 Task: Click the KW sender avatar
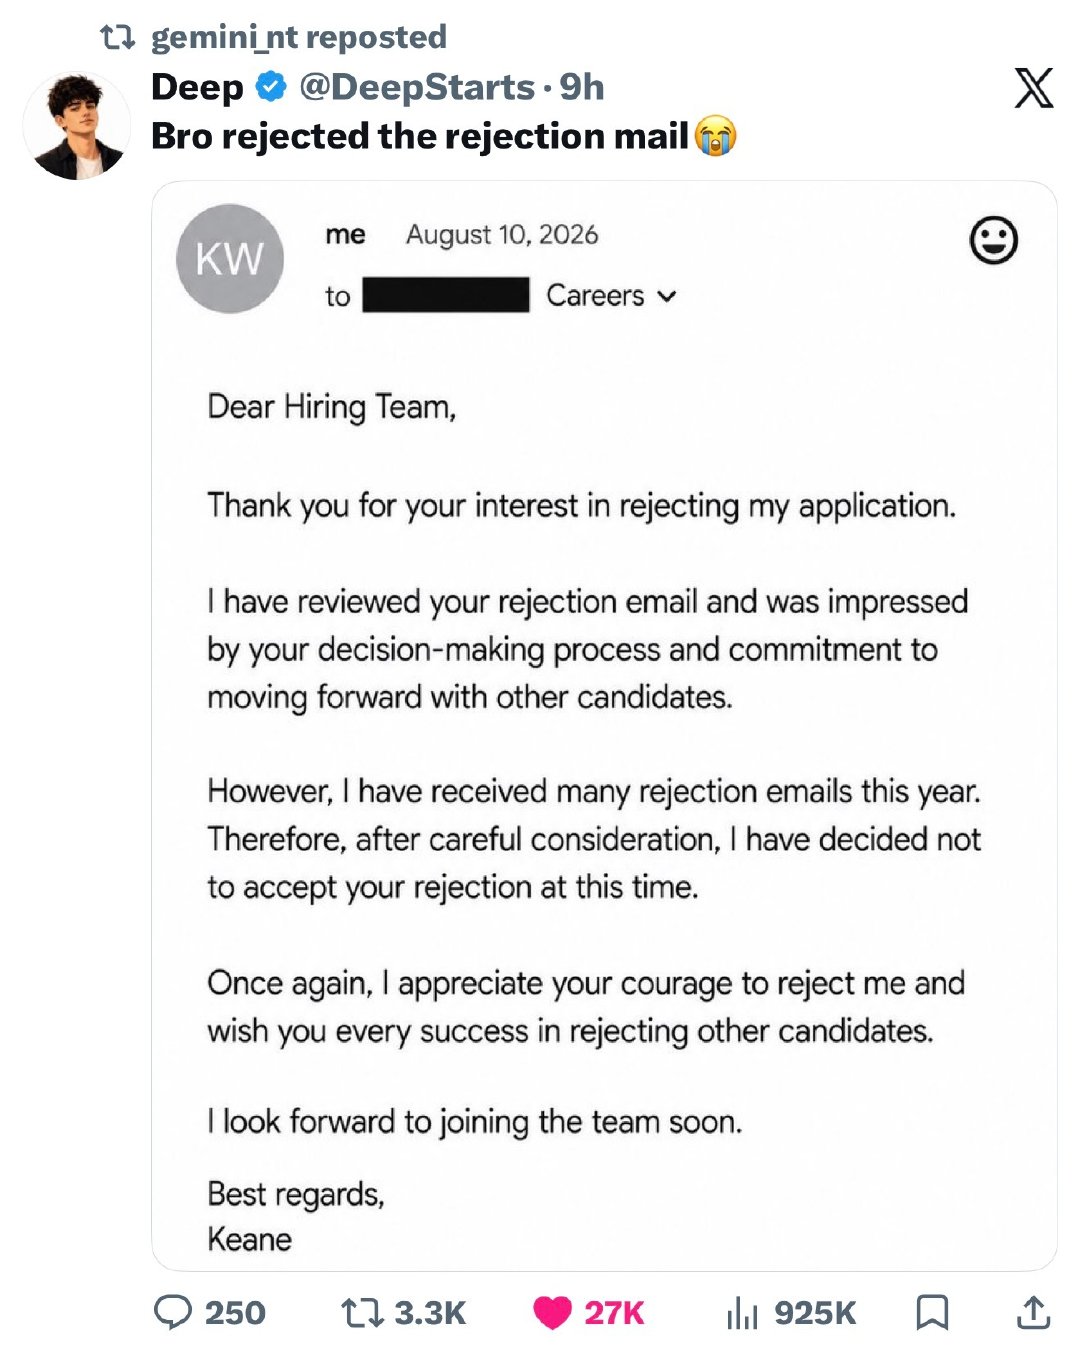(230, 258)
